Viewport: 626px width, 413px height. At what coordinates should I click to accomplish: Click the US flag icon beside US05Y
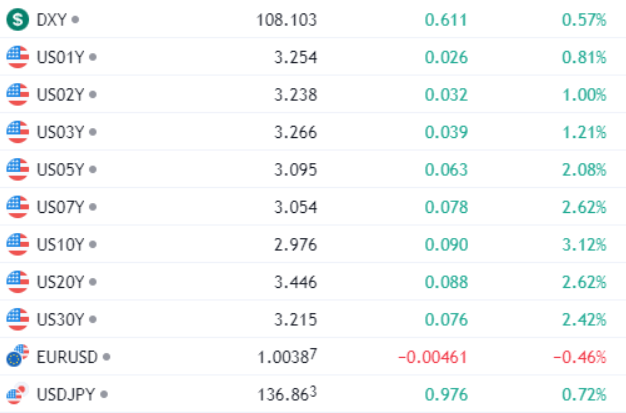[18, 169]
